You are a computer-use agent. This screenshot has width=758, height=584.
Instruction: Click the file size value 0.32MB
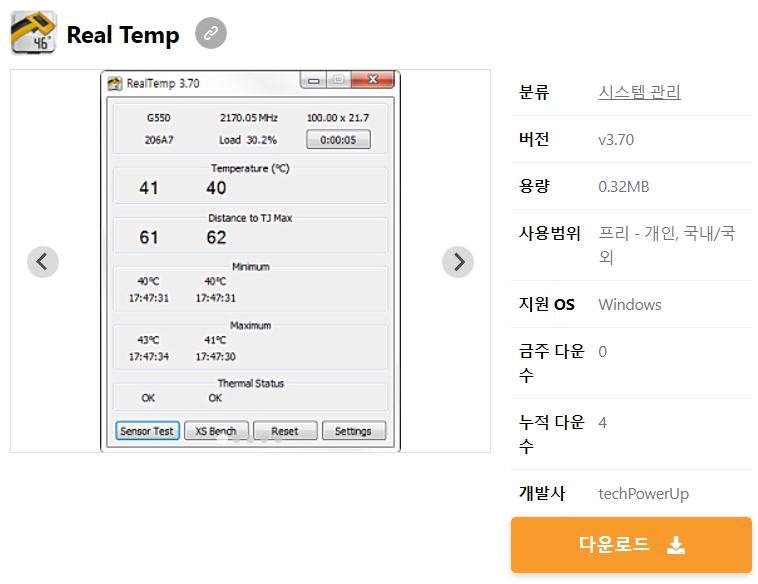624,187
